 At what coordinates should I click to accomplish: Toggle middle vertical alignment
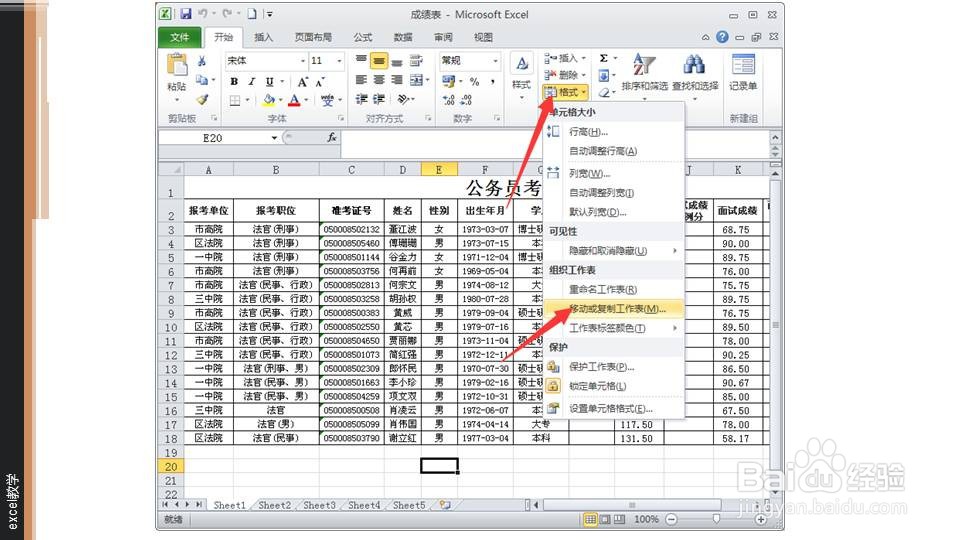pyautogui.click(x=379, y=61)
